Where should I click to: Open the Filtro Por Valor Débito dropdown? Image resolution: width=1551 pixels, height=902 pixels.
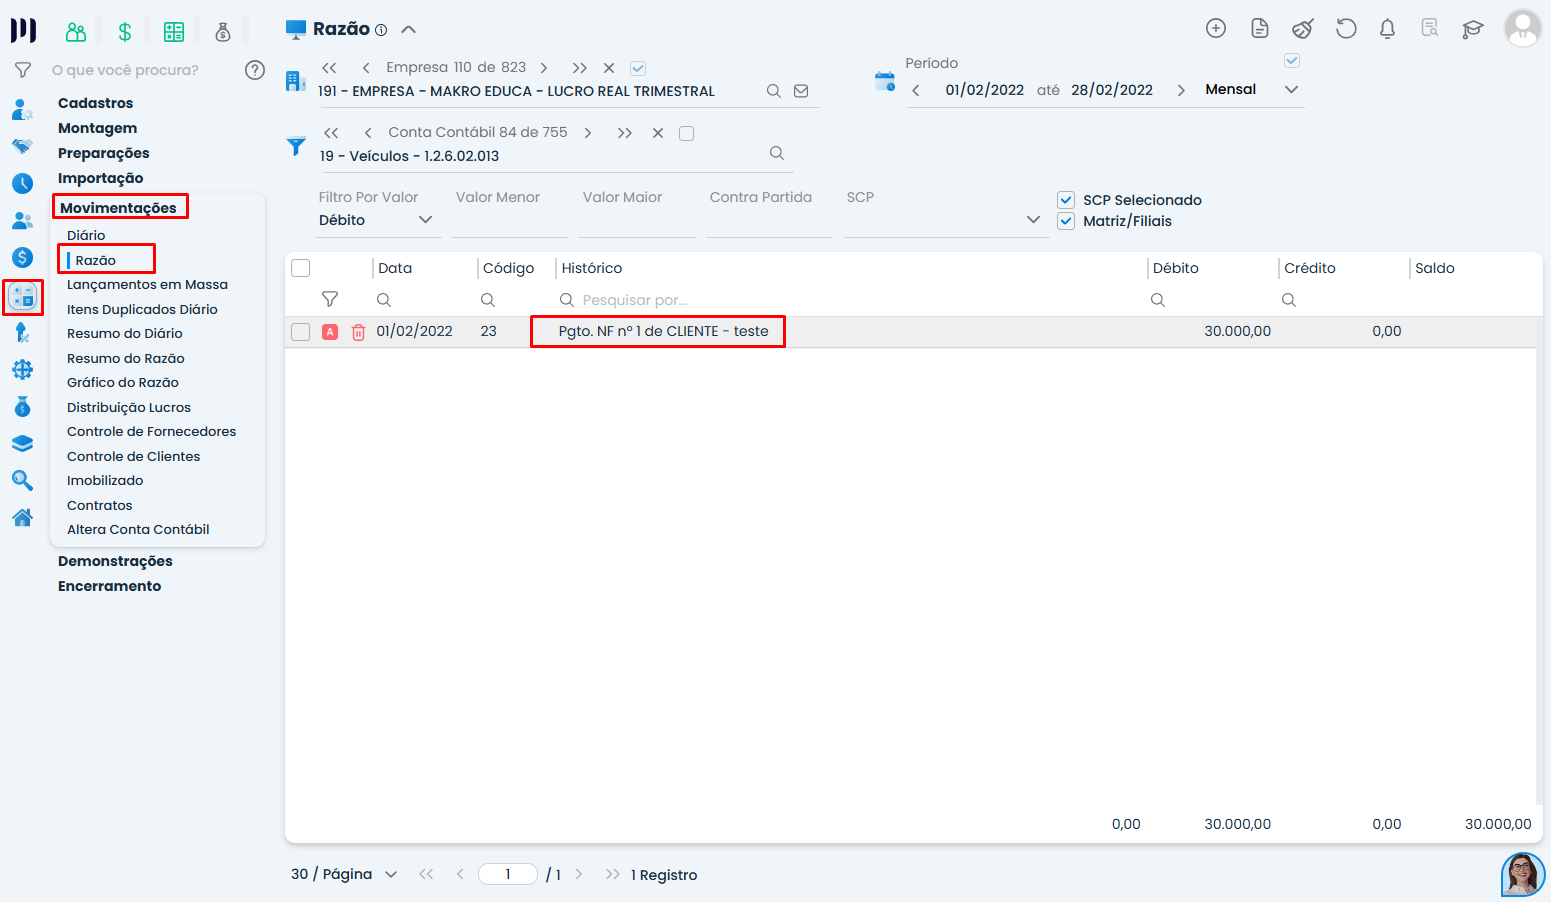tap(377, 220)
